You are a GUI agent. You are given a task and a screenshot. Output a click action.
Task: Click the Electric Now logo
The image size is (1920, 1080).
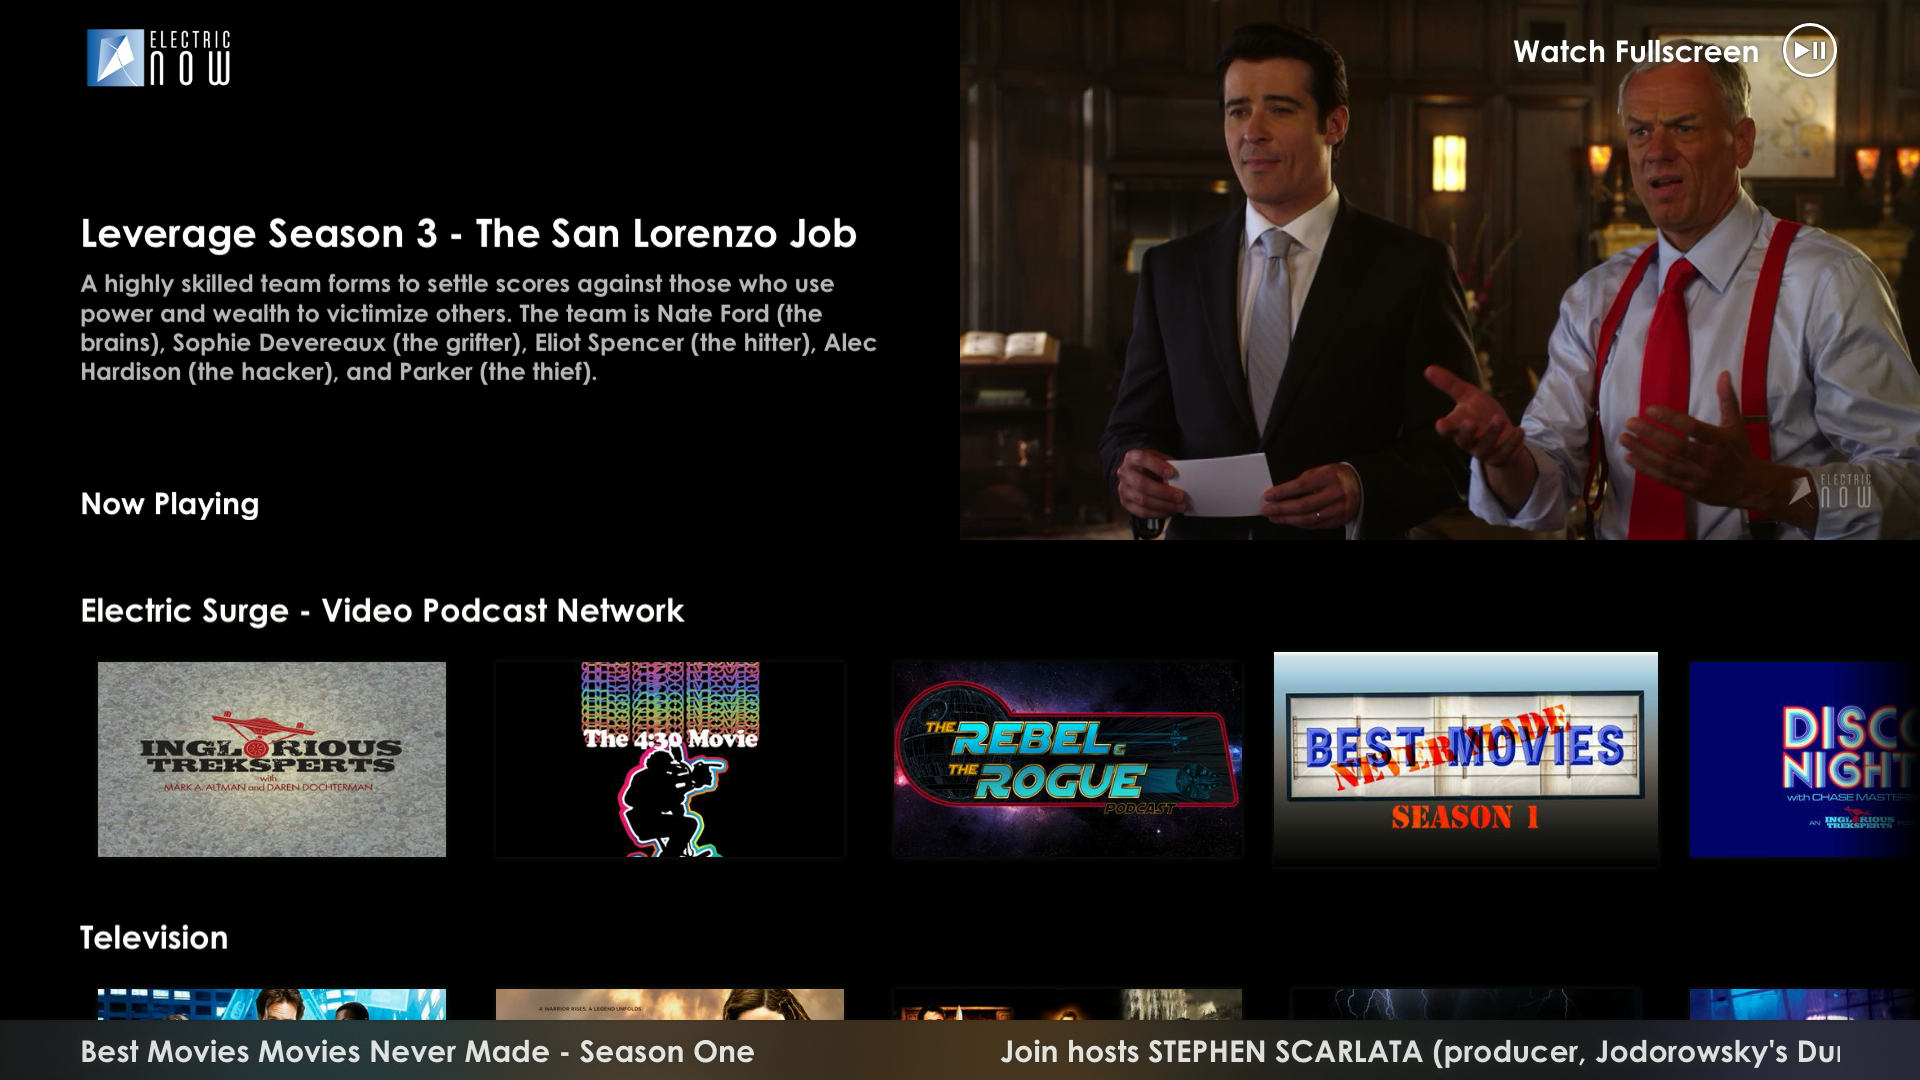pos(159,58)
